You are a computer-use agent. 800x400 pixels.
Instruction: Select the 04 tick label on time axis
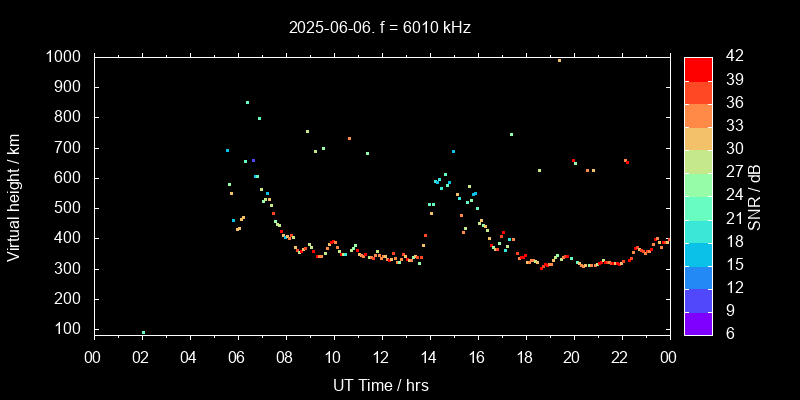point(189,357)
